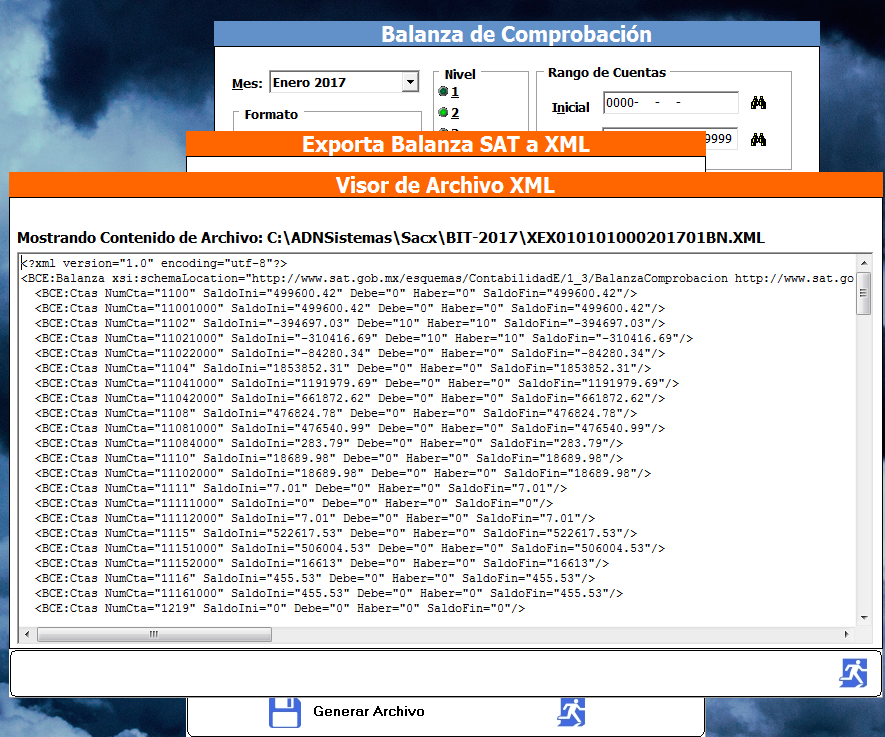Click horizontal scrollbar thumb in XML viewer
The image size is (885, 737).
click(154, 634)
